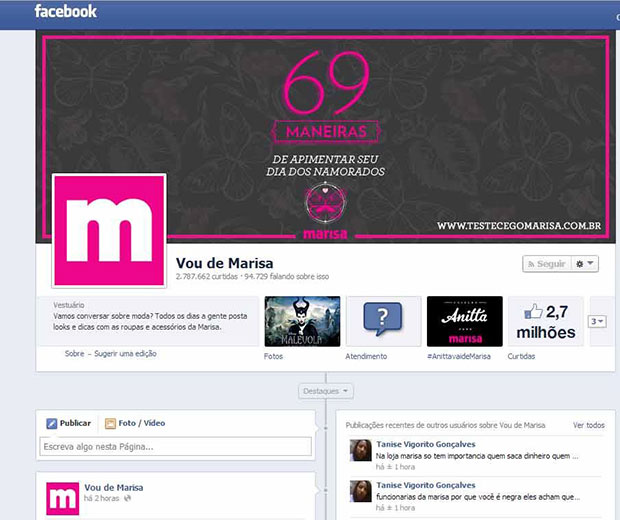Viewport: 620px width, 520px height.
Task: Click the Fotos label
Action: pyautogui.click(x=273, y=356)
